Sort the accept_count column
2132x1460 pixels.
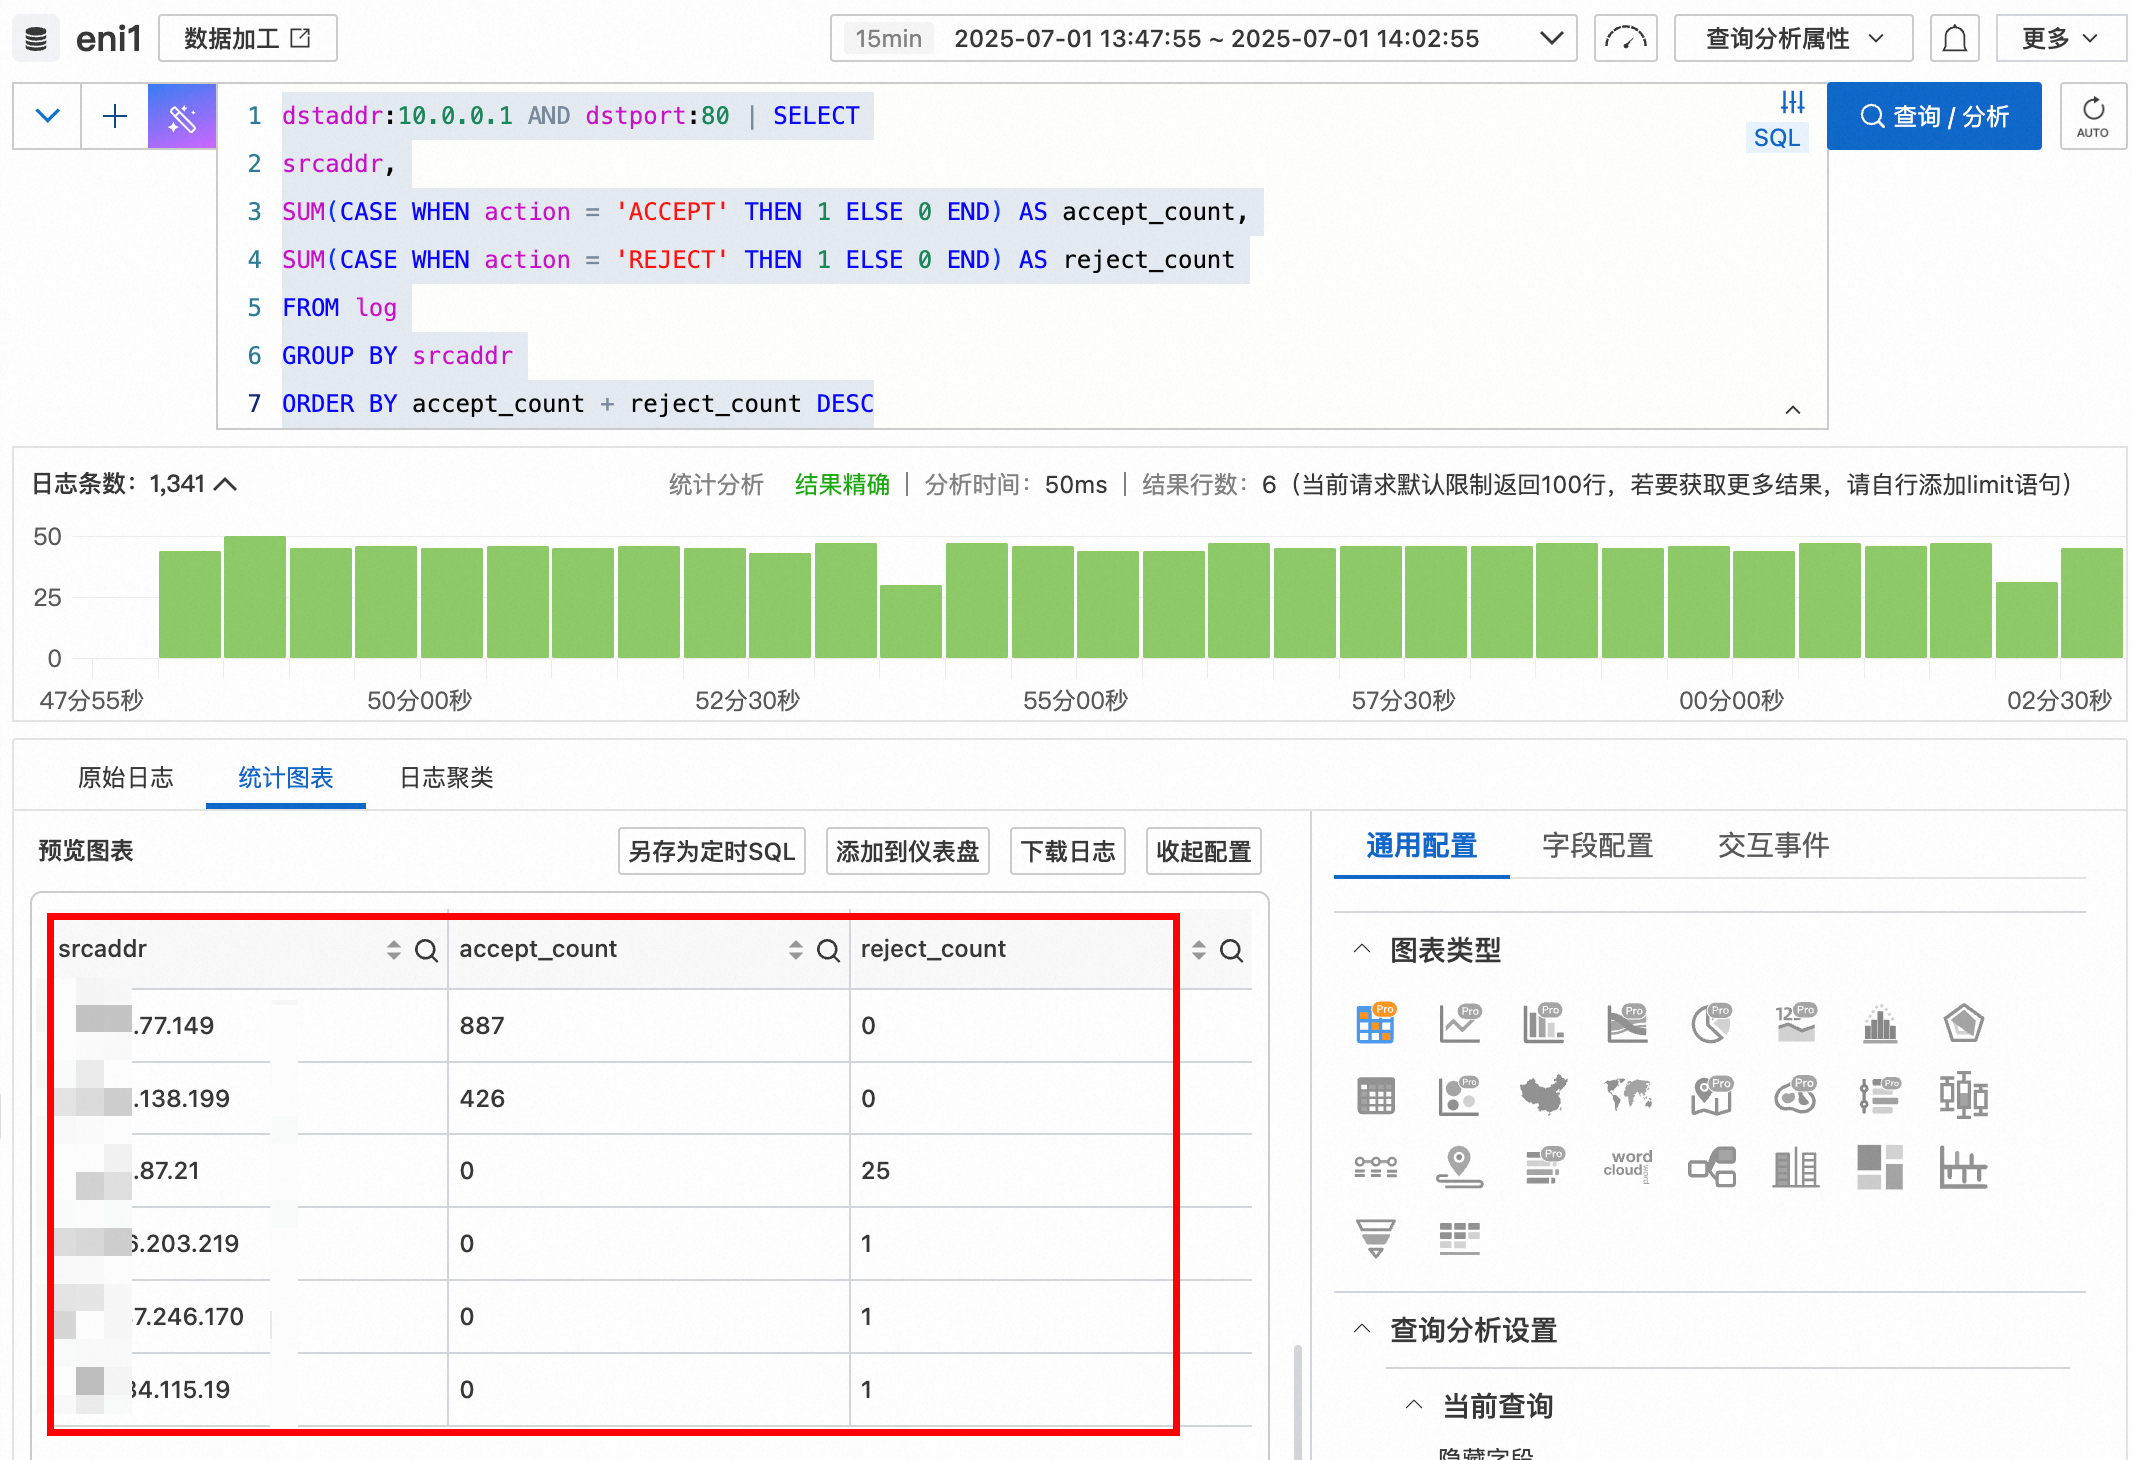[x=796, y=950]
